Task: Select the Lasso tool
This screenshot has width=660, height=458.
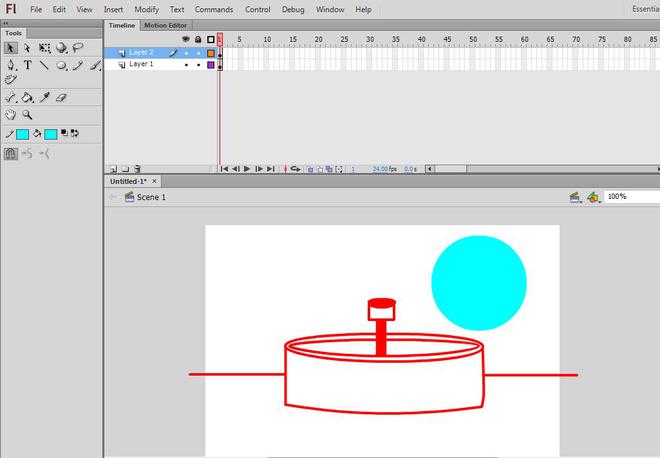Action: click(78, 47)
